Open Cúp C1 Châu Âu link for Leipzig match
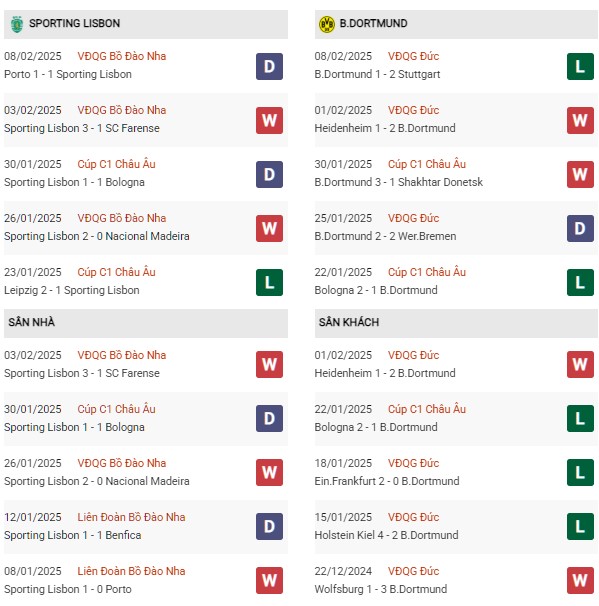599x606 pixels. pos(116,272)
